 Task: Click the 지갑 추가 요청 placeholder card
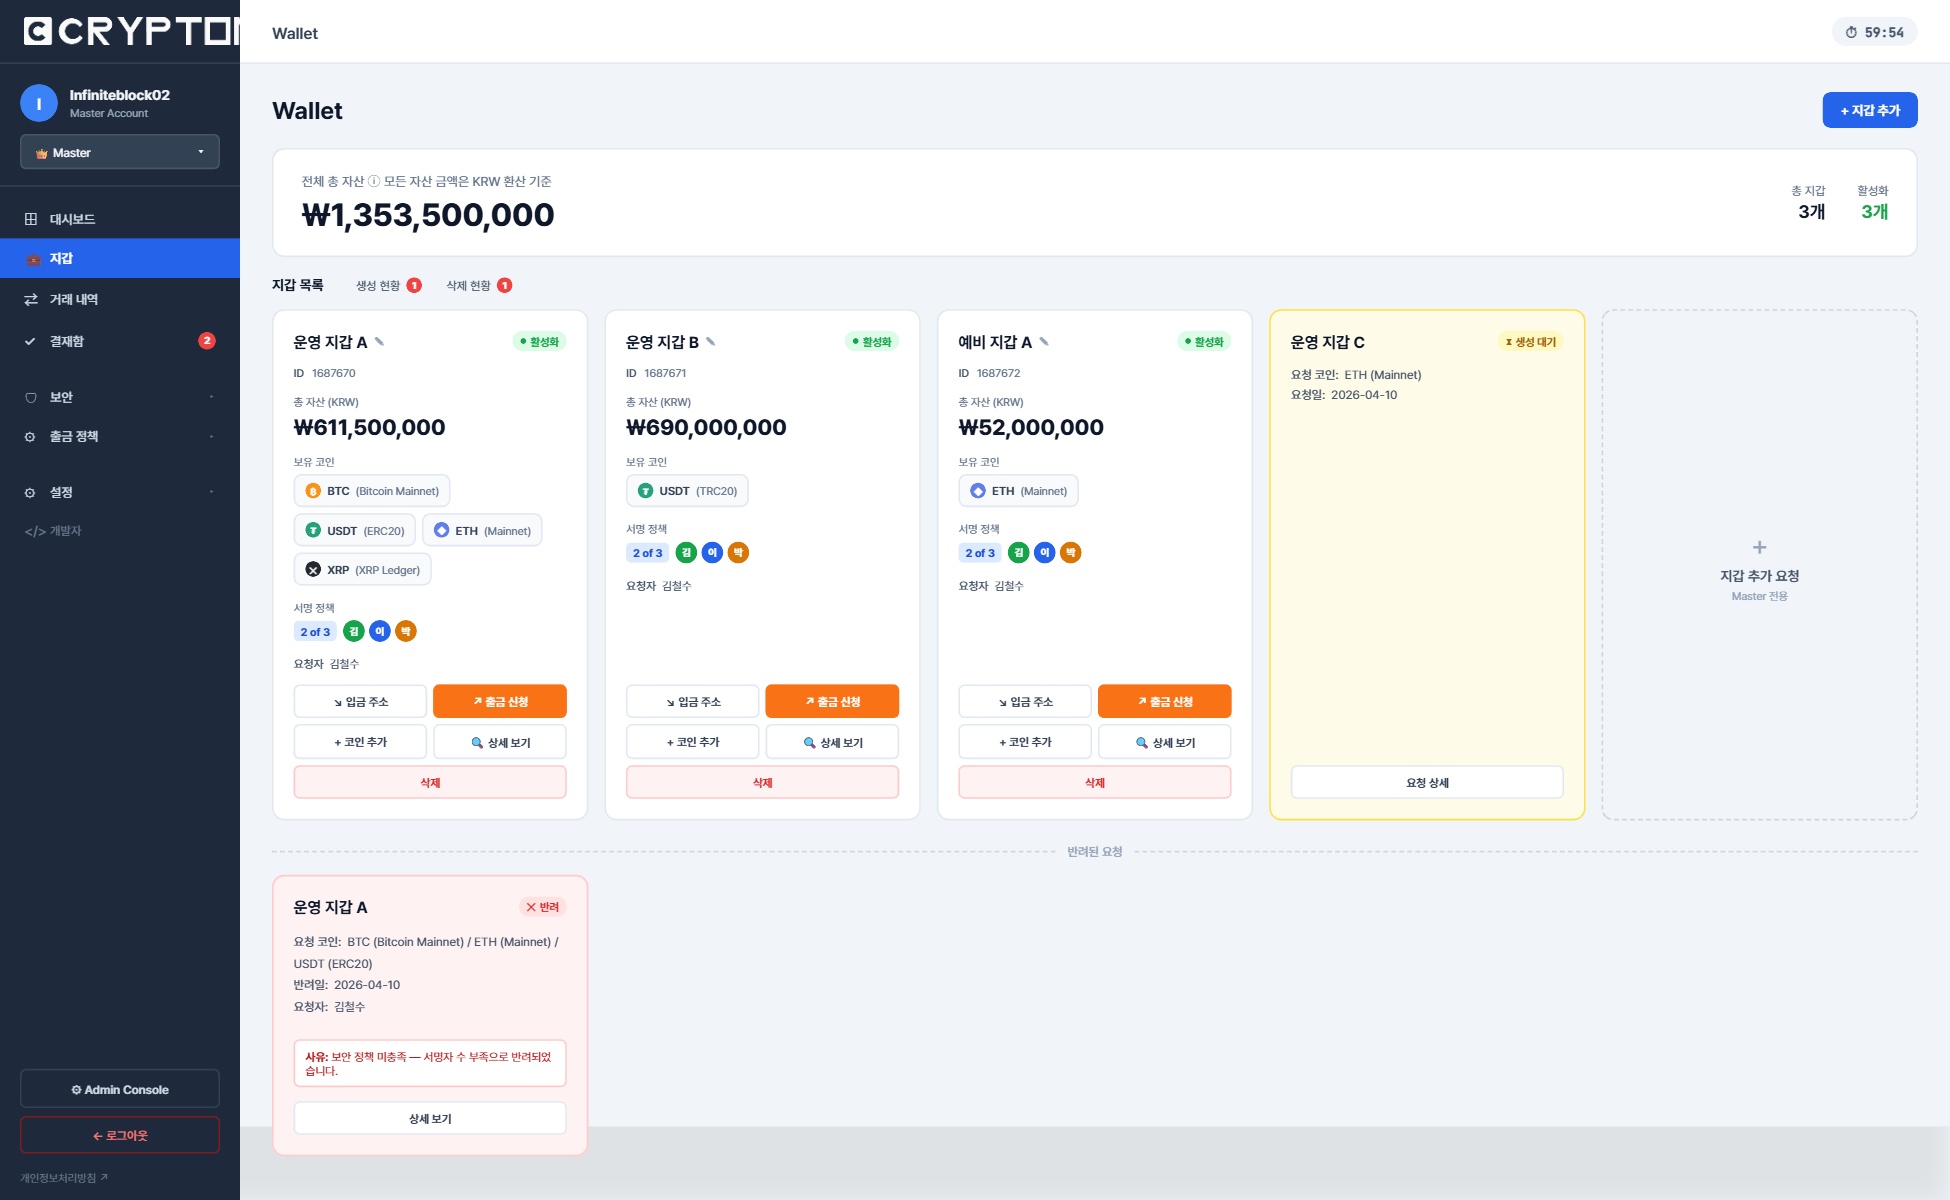[x=1759, y=565]
